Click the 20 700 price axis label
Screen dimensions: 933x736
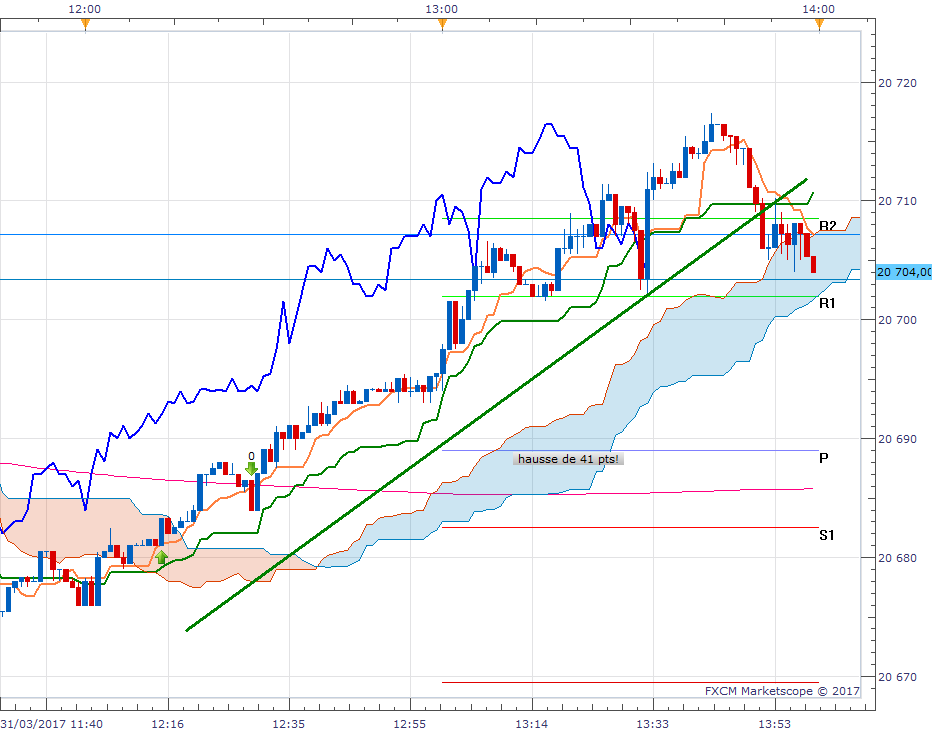click(897, 320)
